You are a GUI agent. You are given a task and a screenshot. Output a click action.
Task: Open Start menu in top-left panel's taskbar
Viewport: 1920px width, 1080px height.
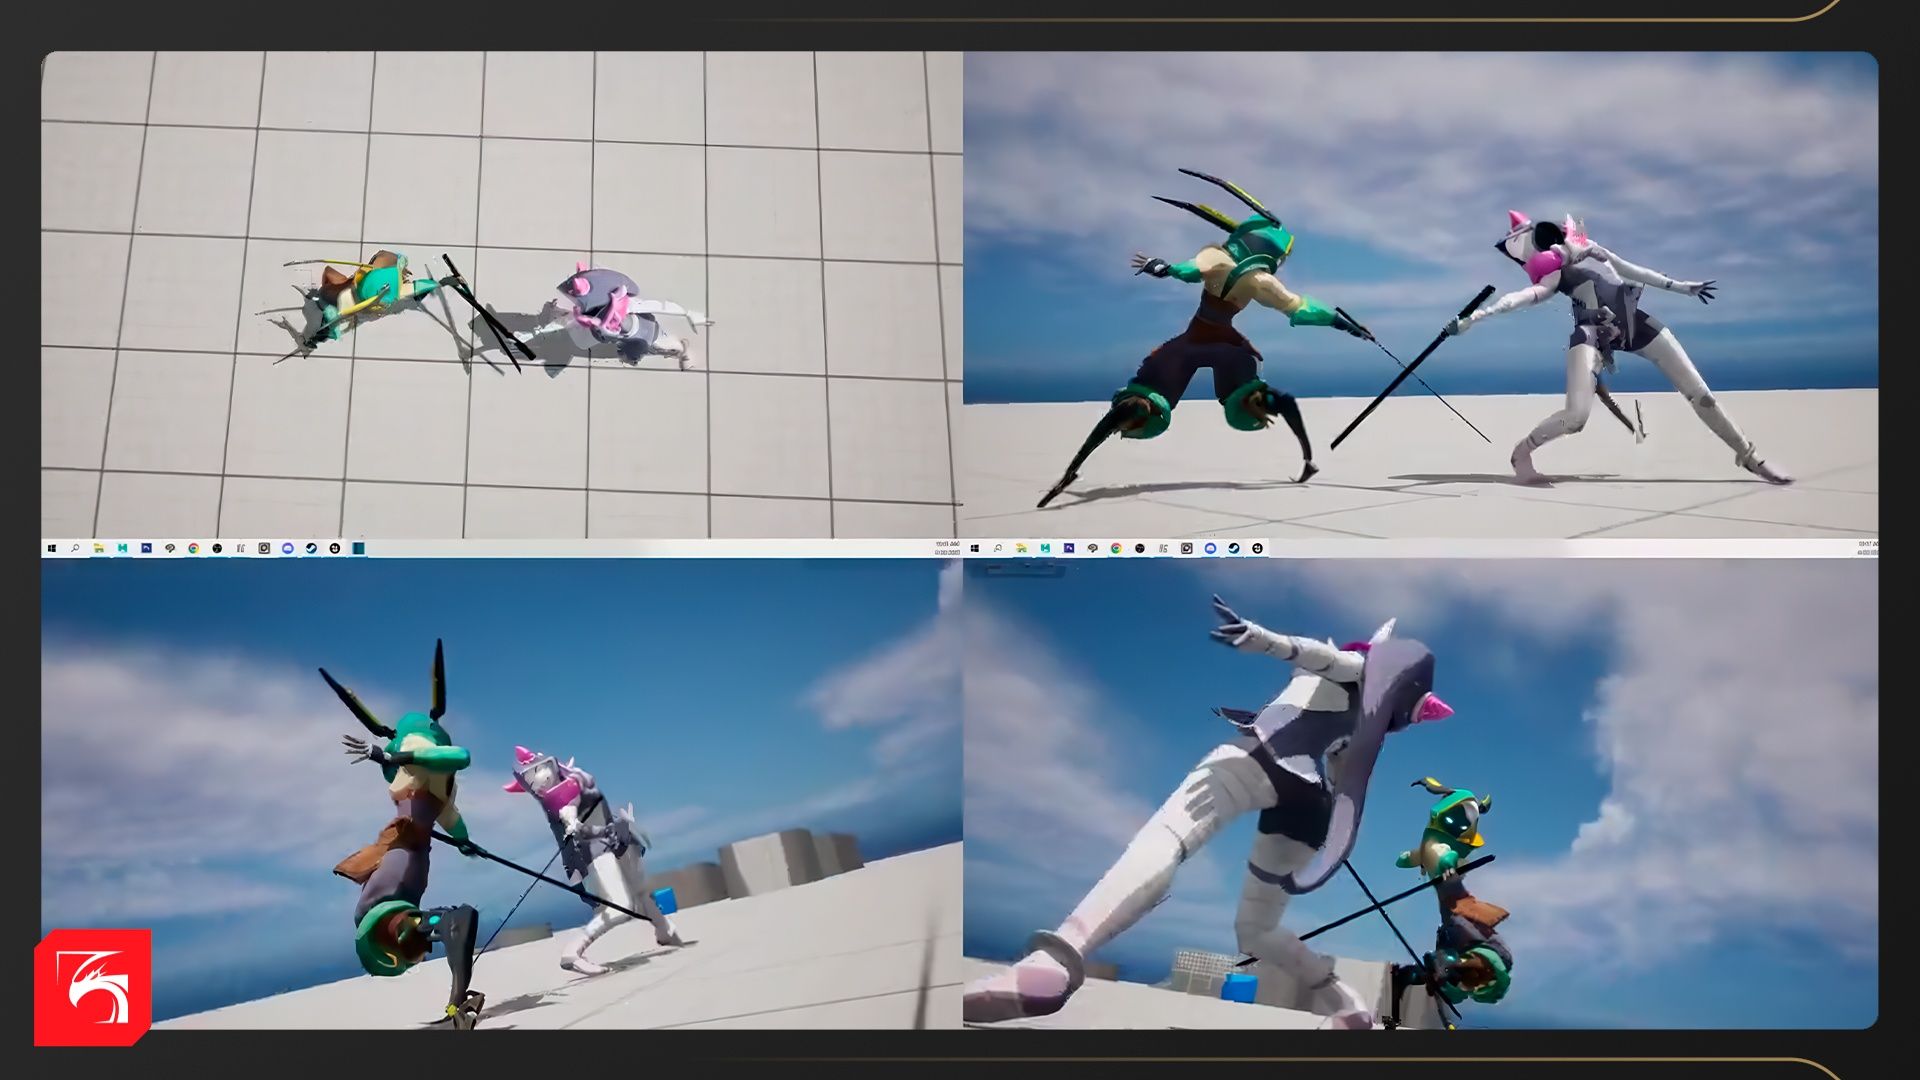[x=52, y=548]
